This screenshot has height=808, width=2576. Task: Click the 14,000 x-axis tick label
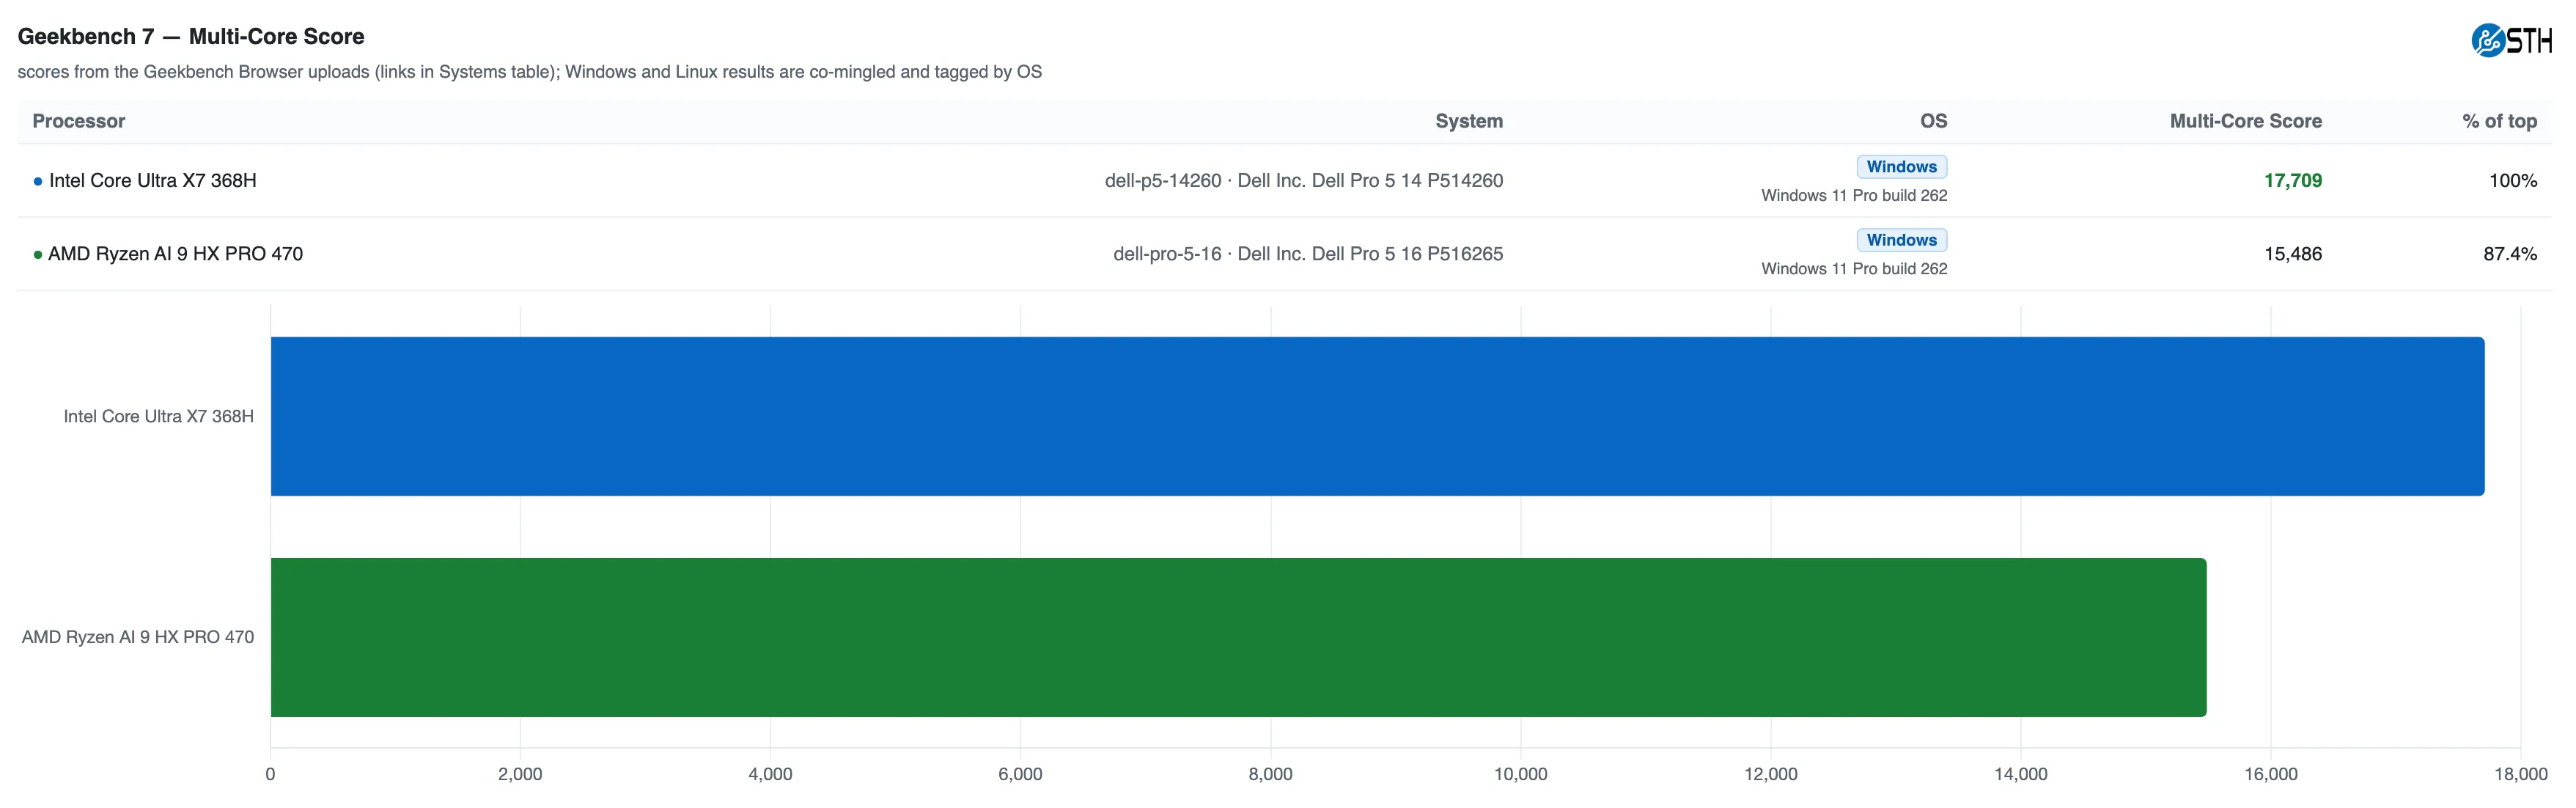click(2020, 774)
